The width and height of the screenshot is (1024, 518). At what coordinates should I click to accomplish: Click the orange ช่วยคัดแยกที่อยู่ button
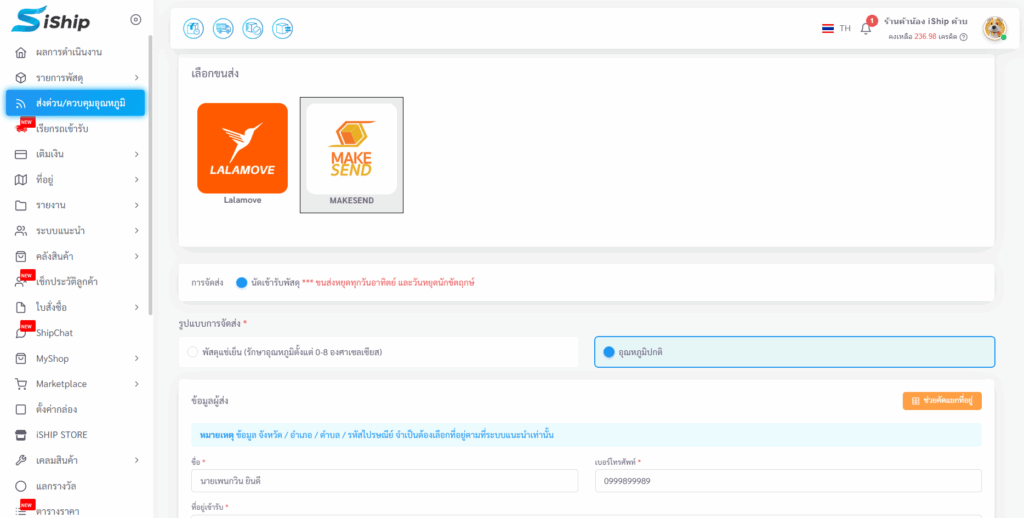(x=942, y=401)
